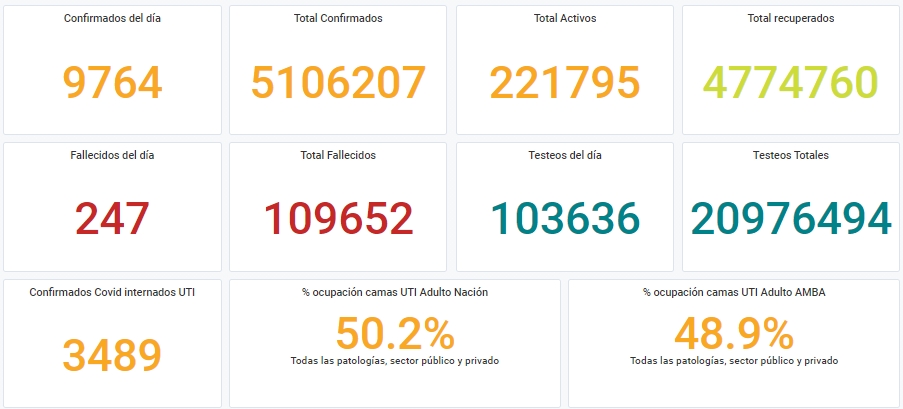Click the daily tests value 103636
Viewport: 903px width, 409px height.
565,219
